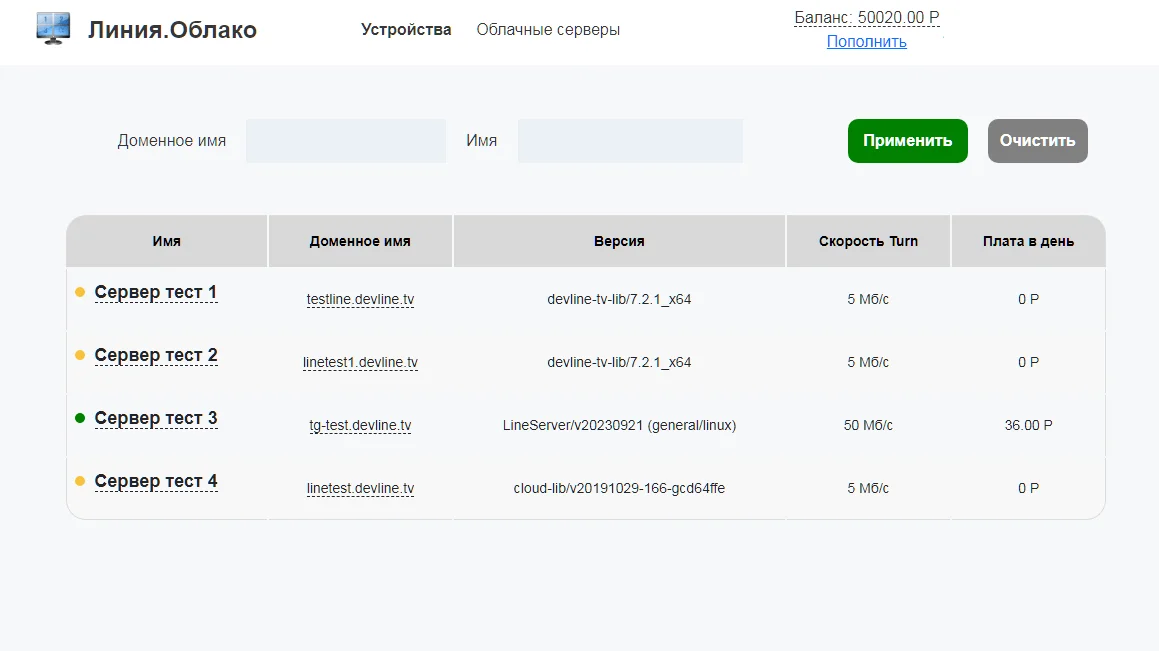Click yellow status dot of Сервер тест 1
The width and height of the screenshot is (1159, 651).
tap(80, 293)
